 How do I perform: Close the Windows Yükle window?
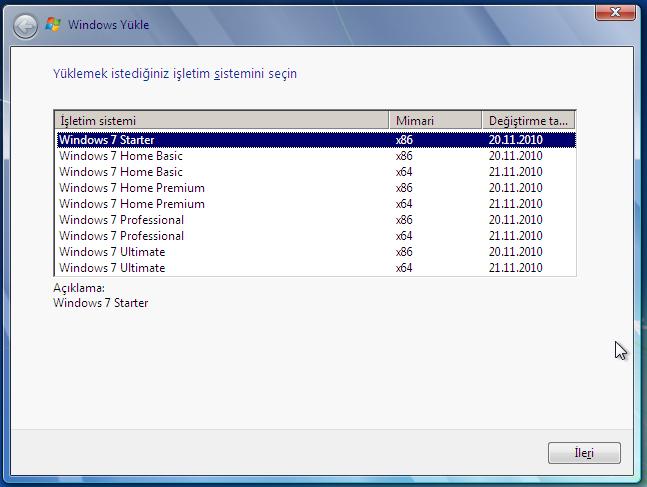pos(615,12)
